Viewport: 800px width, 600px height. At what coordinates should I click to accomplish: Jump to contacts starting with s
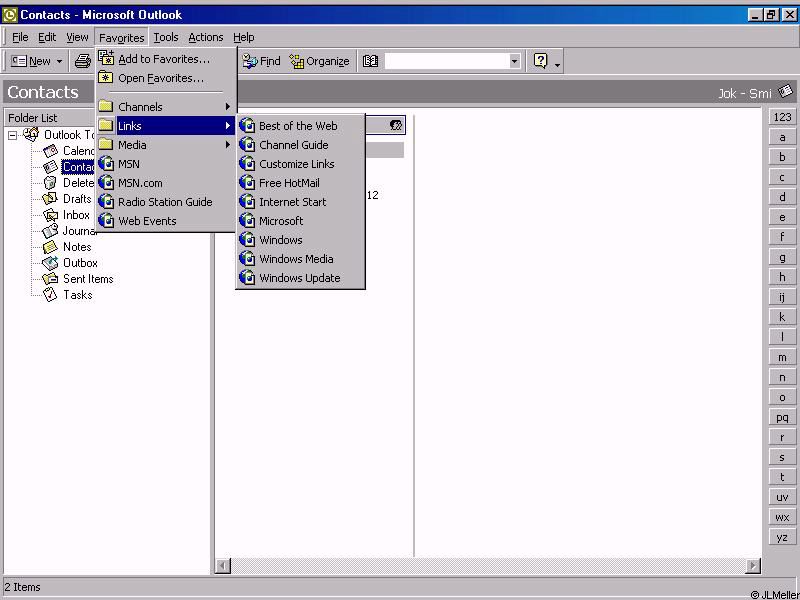782,457
